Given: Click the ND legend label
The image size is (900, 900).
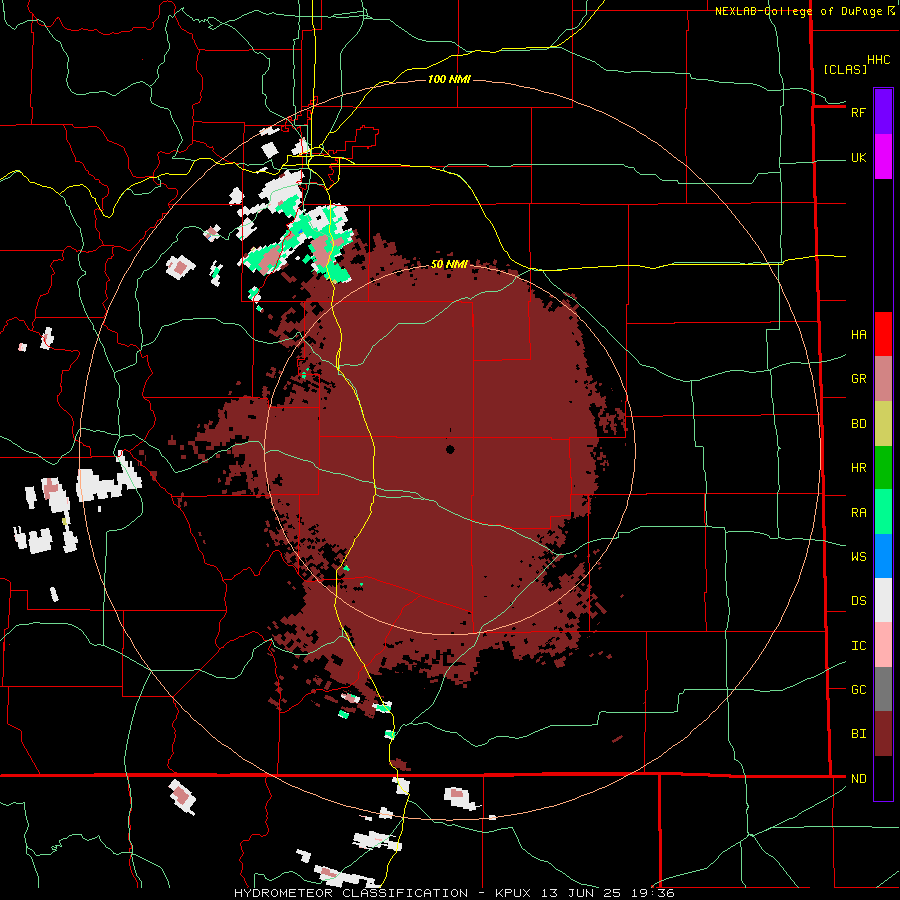Looking at the screenshot, I should [859, 779].
